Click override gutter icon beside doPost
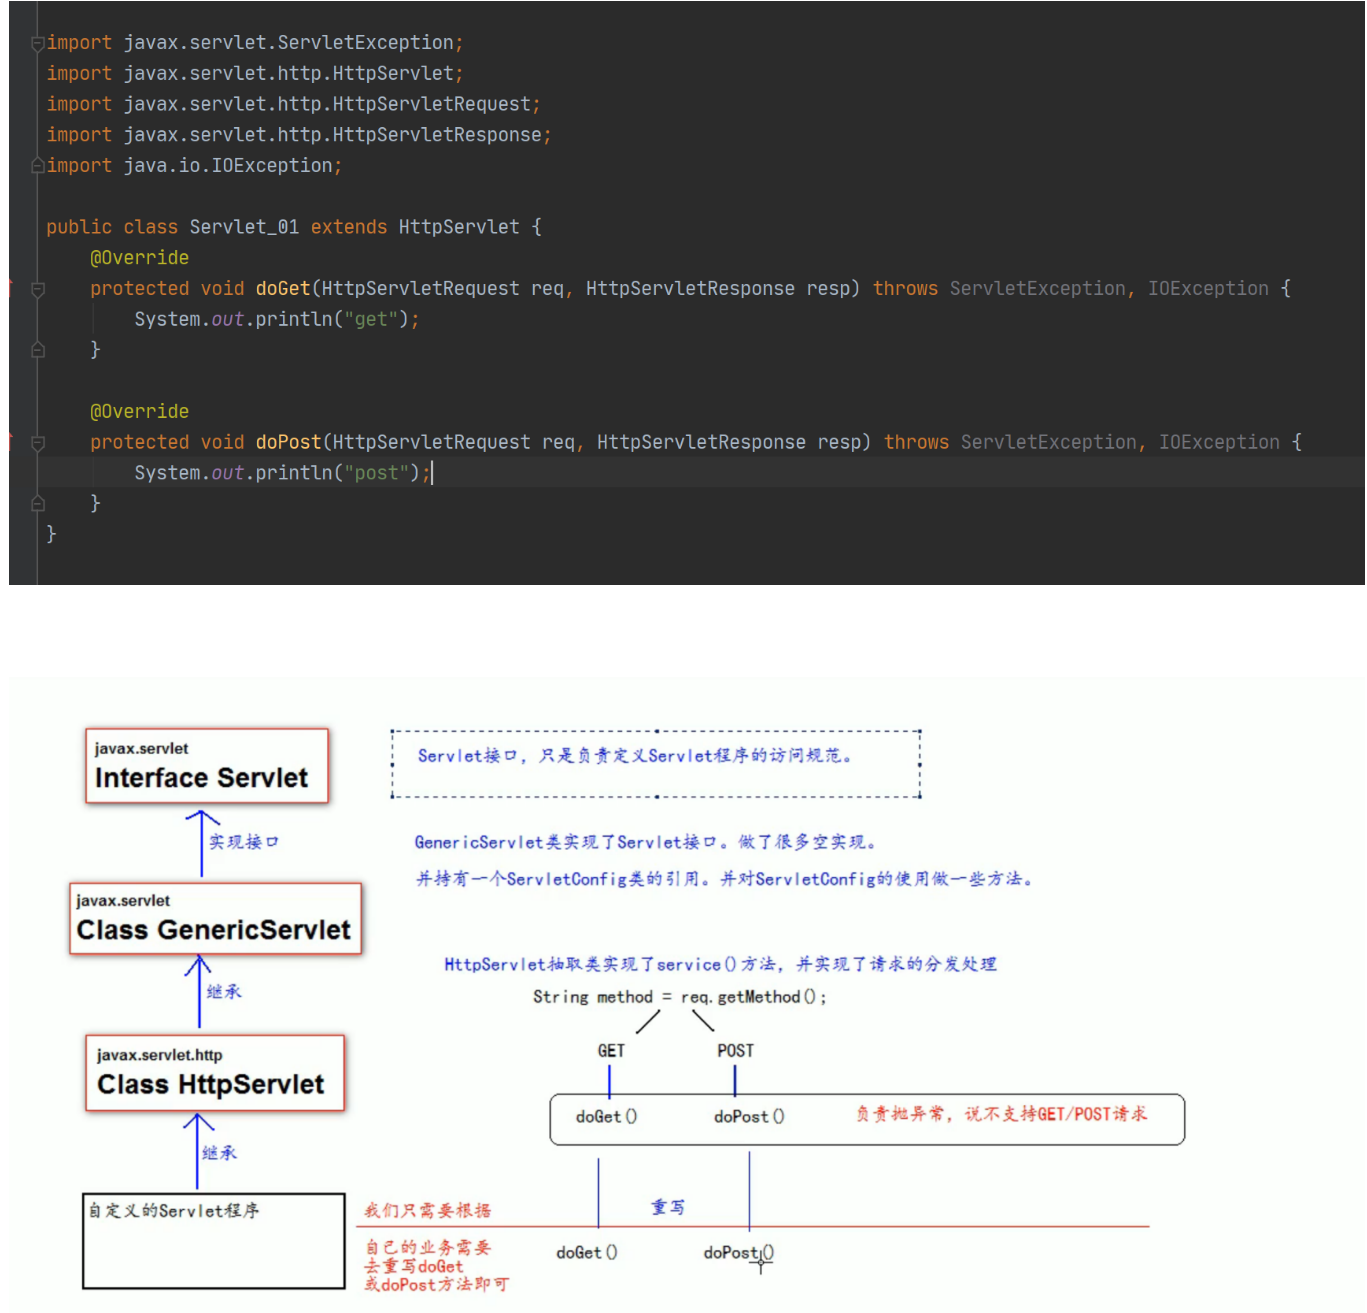Image resolution: width=1367 pixels, height=1313 pixels. pyautogui.click(x=12, y=442)
